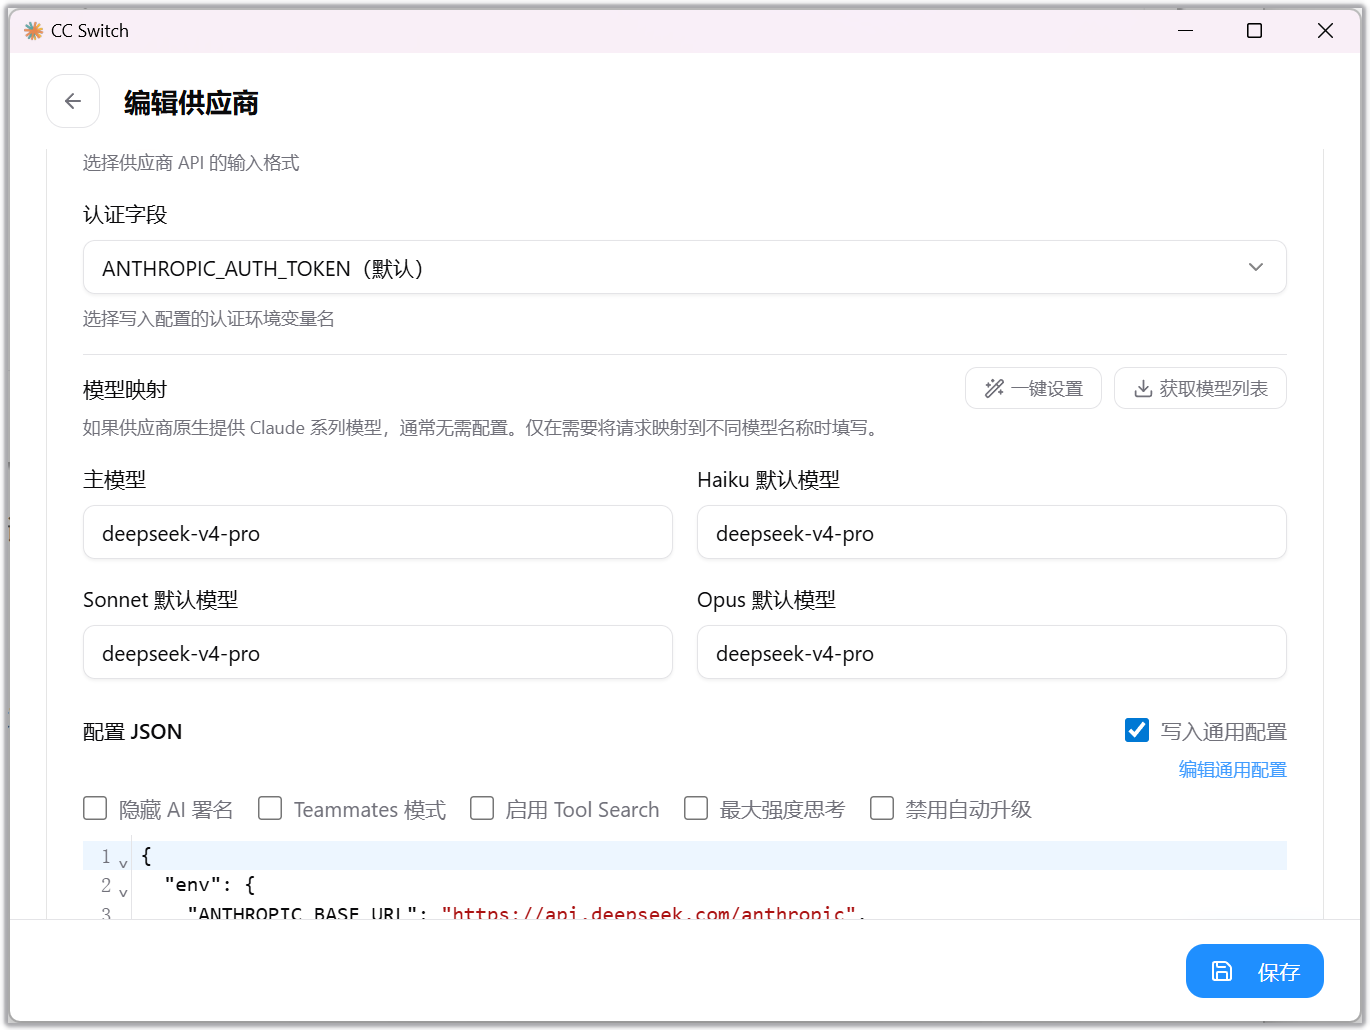Click the back arrow icon
1370x1031 pixels.
(x=73, y=101)
